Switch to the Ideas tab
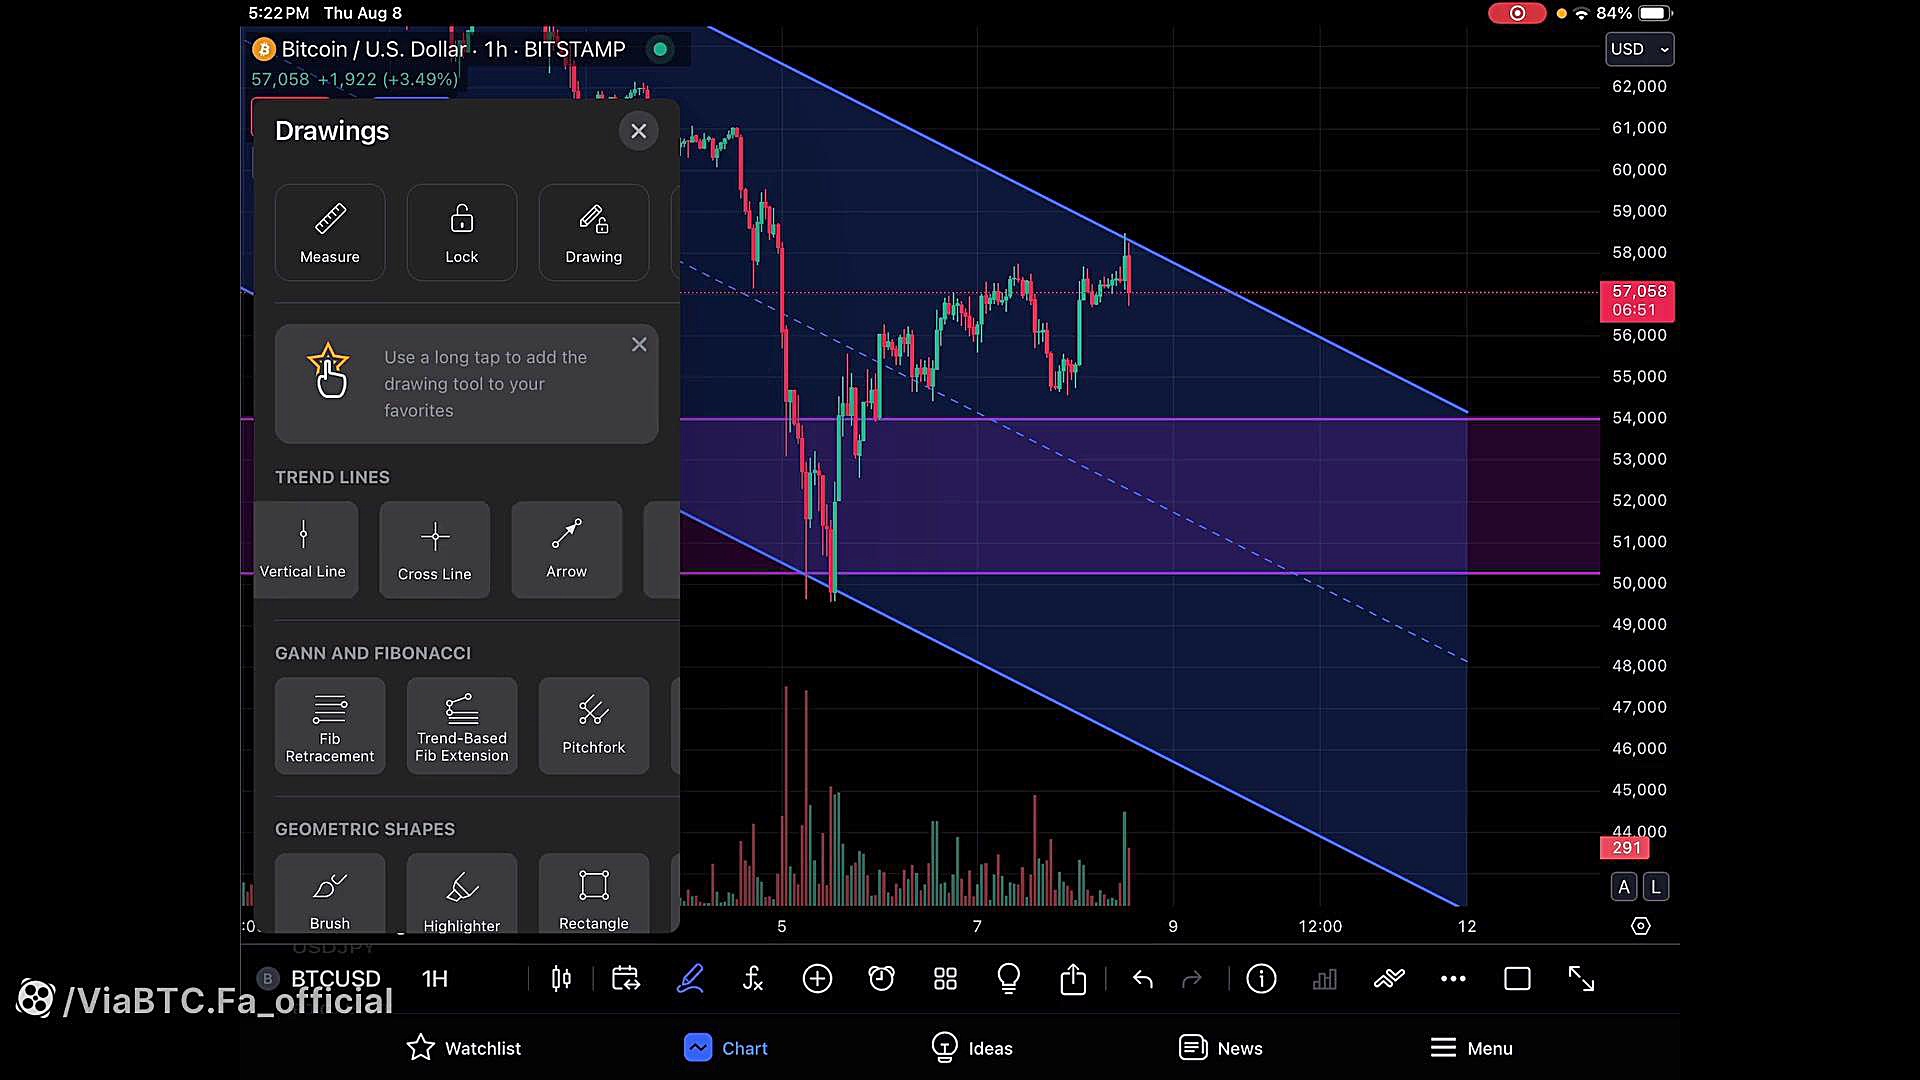1920x1080 pixels. 971,1048
